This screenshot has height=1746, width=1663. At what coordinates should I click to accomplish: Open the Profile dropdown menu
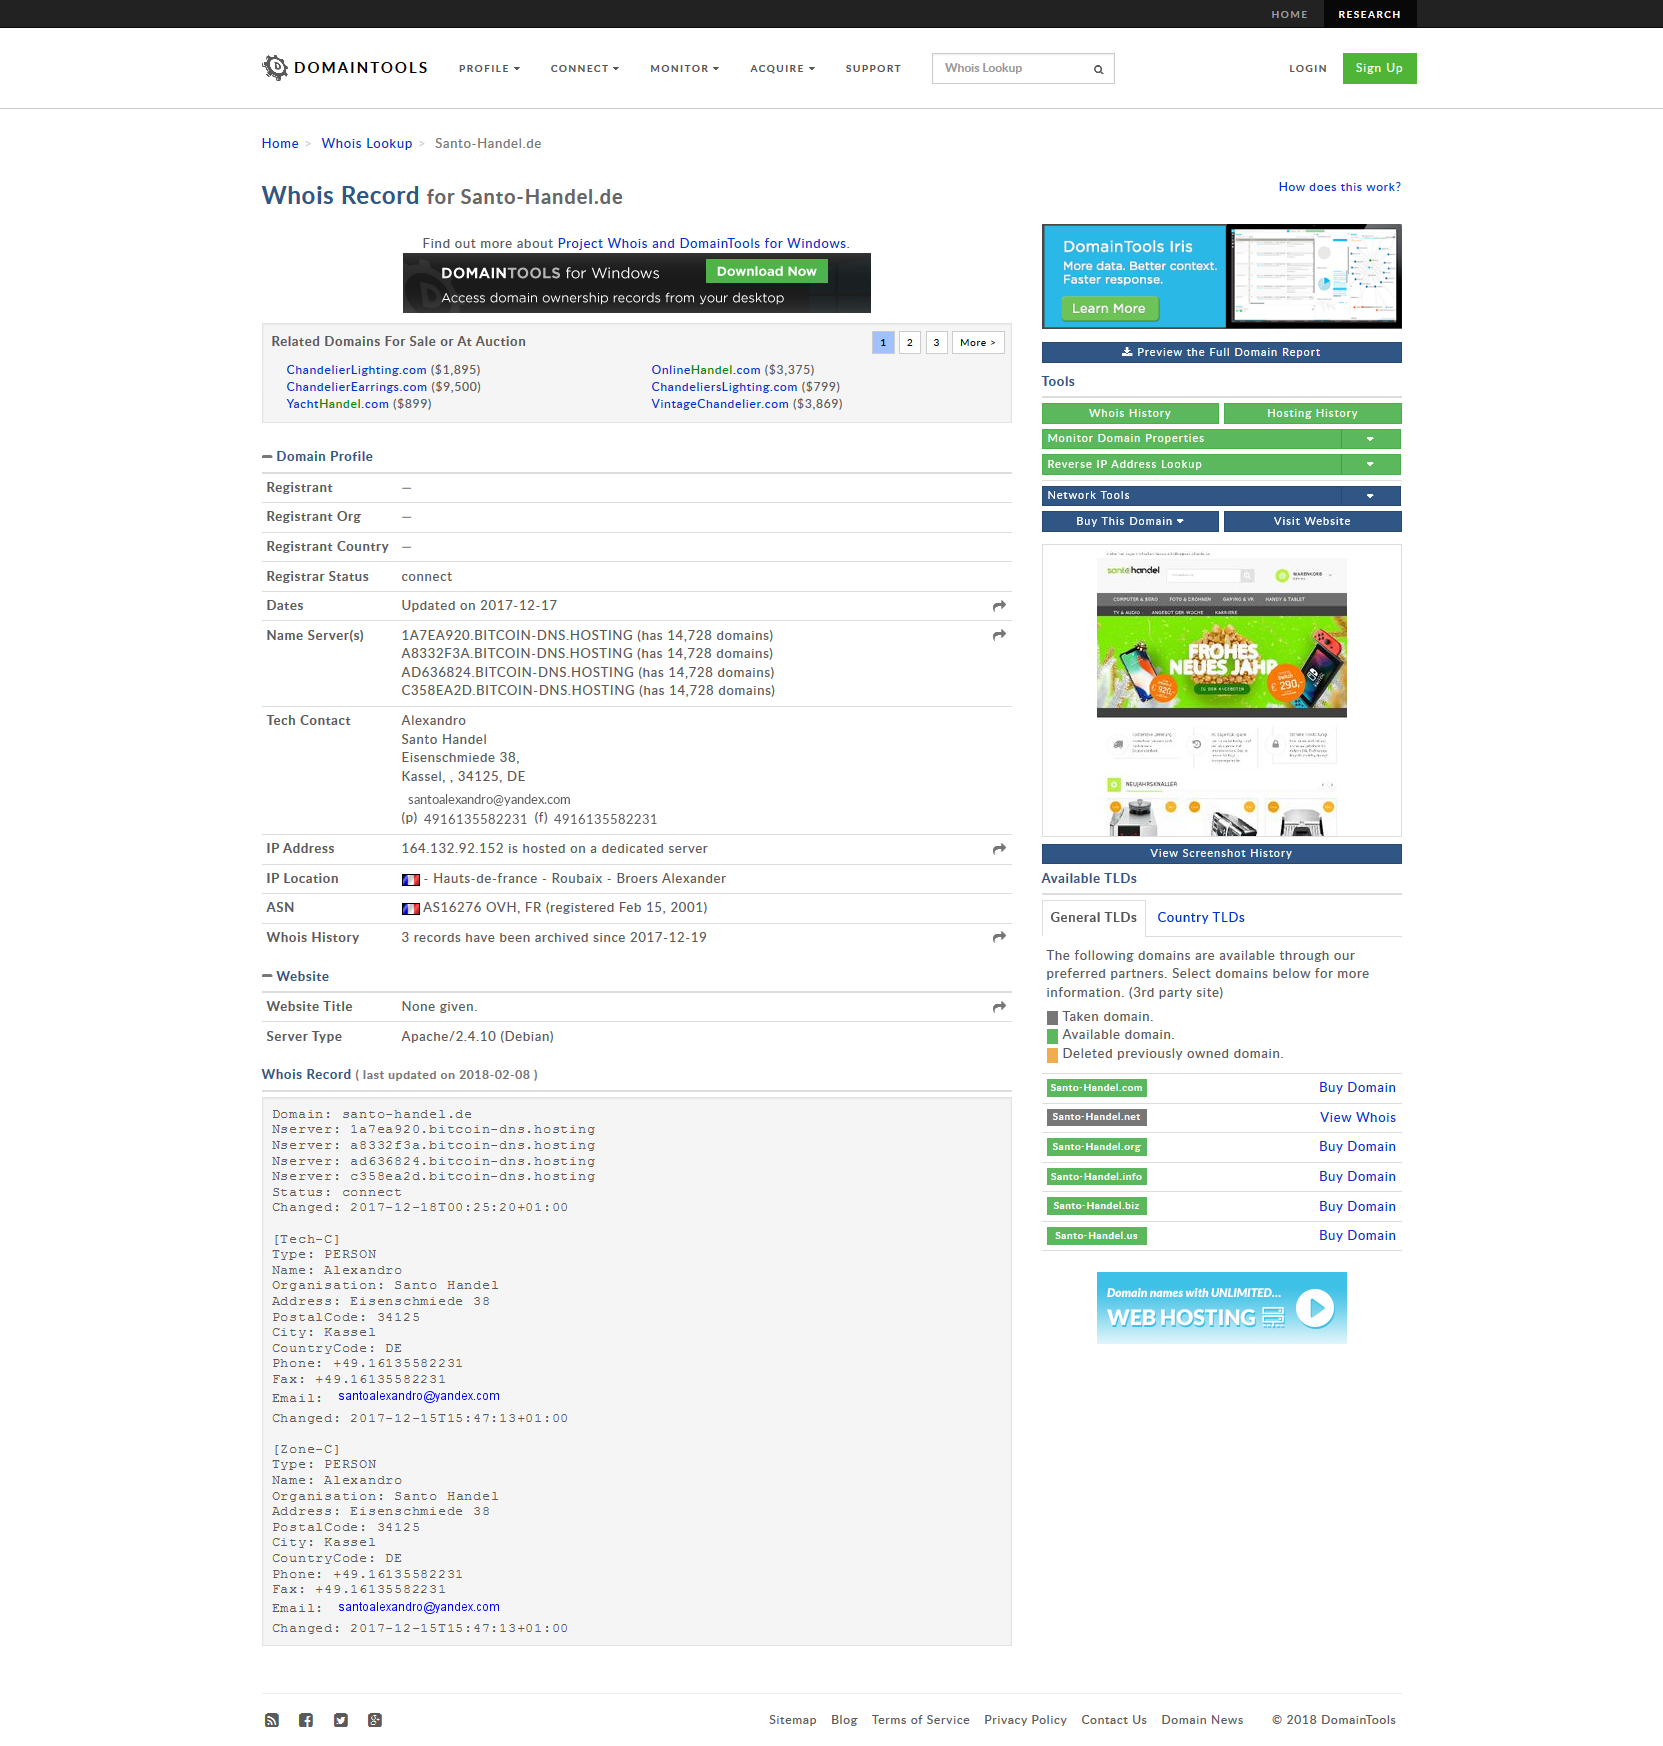(x=489, y=69)
